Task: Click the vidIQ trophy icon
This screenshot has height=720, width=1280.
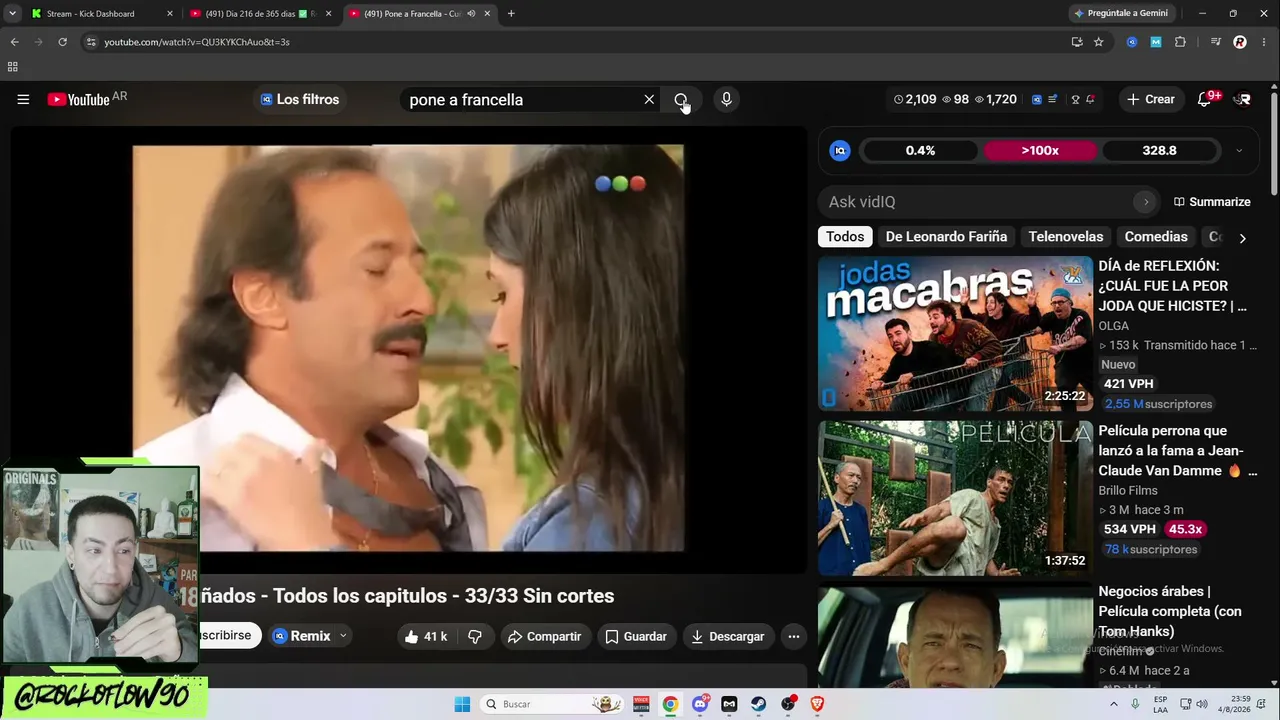Action: click(x=1075, y=99)
